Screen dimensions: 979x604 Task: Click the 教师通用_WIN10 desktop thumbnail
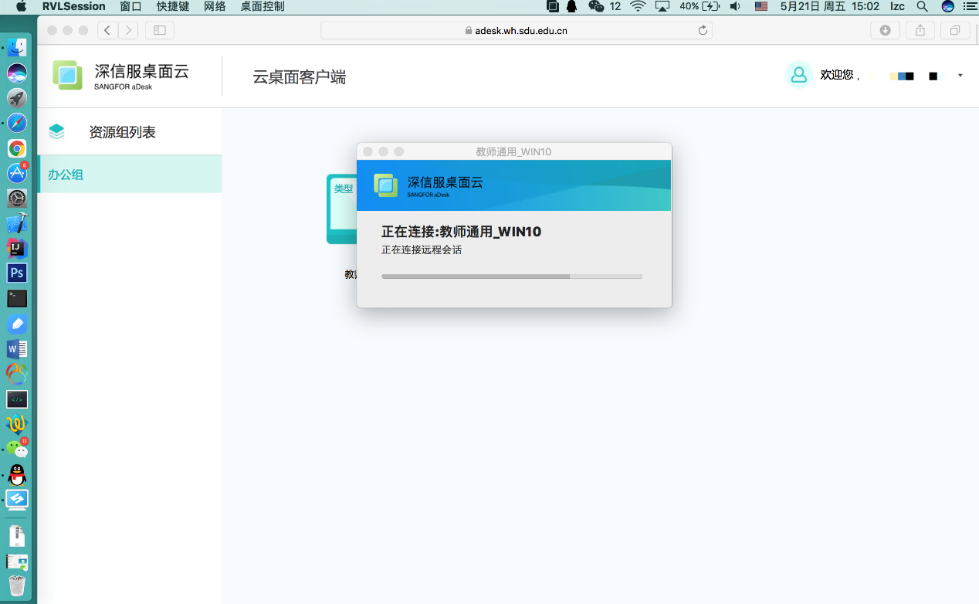pos(342,209)
